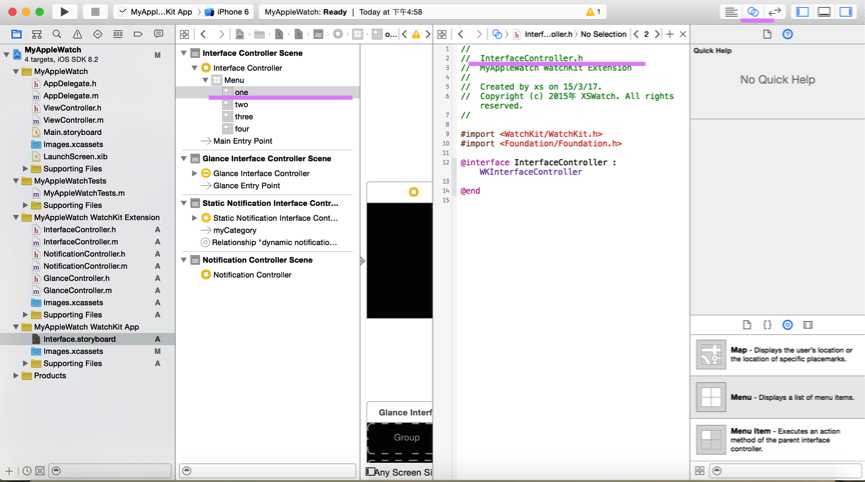Select InterfaceController.m file
Screen dimensions: 865x482
click(x=81, y=242)
